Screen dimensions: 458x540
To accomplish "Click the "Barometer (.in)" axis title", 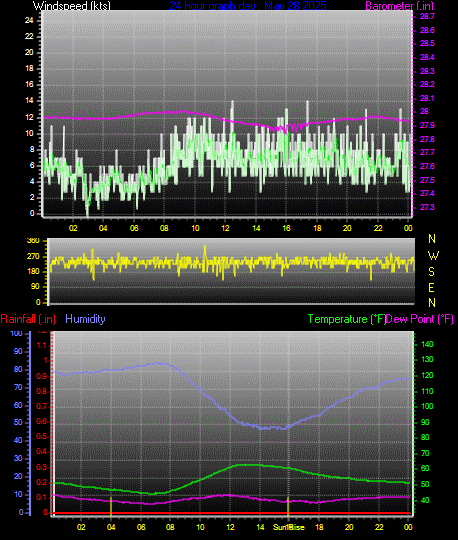I will coord(399,6).
